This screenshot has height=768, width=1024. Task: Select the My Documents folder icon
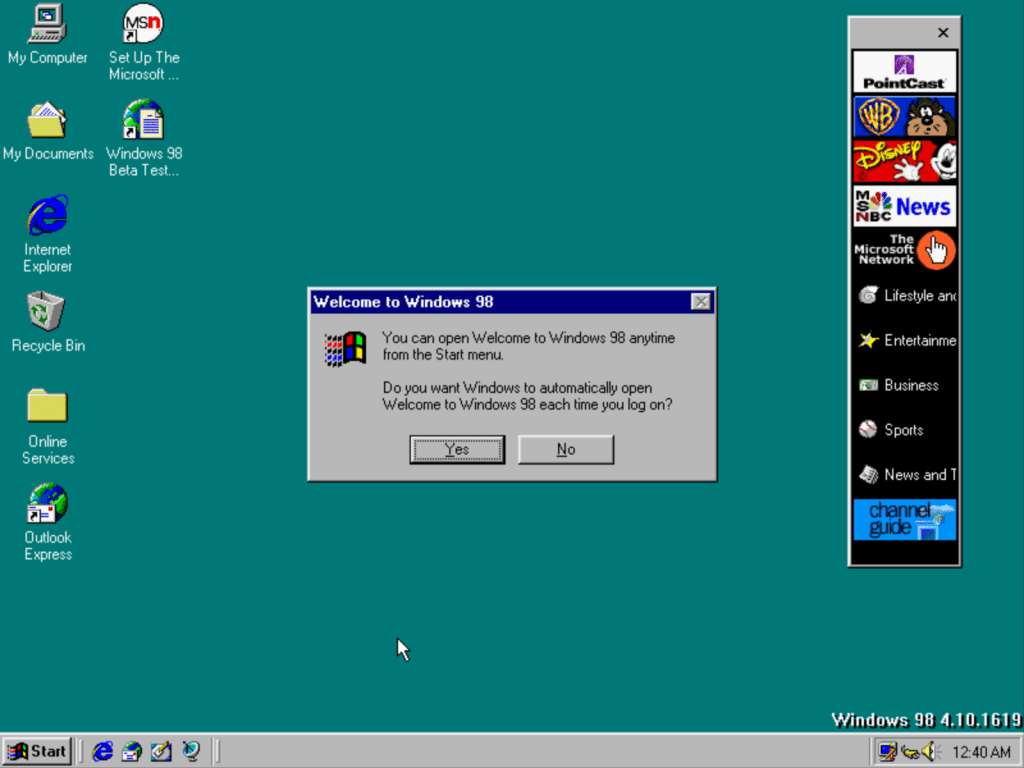(47, 121)
